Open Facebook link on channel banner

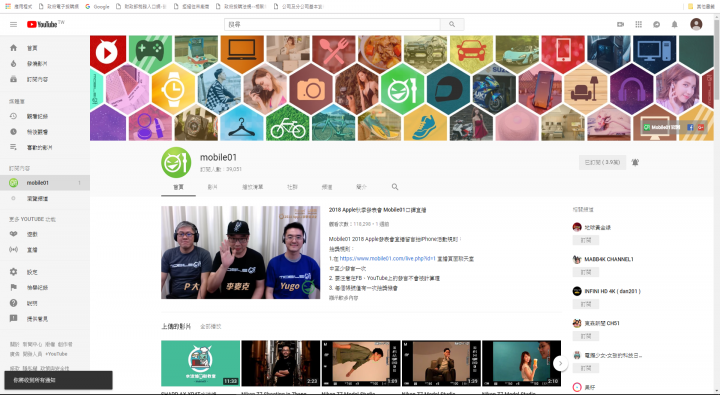pyautogui.click(x=690, y=127)
